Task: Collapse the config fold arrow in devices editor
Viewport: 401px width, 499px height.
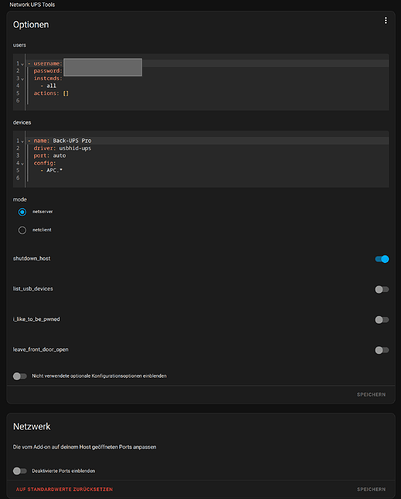Action: 22,163
